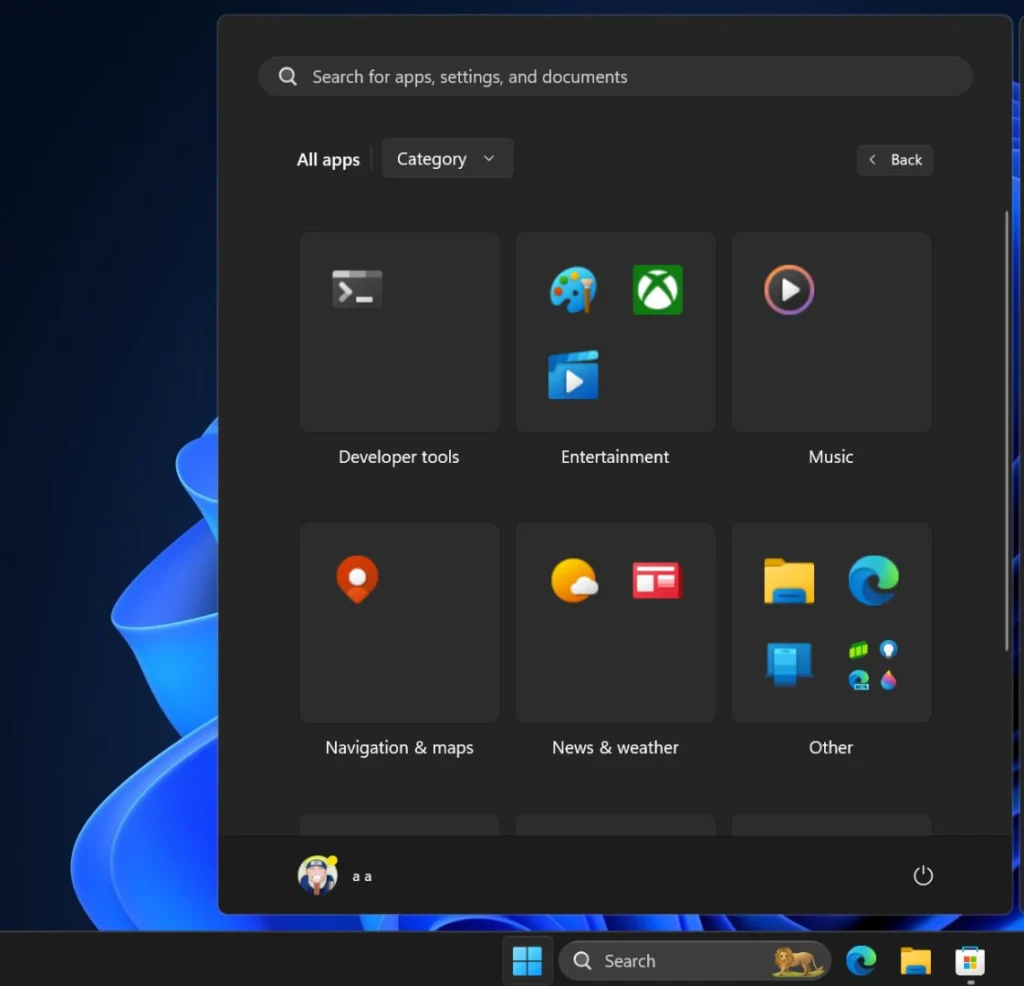Open the News app icon

(x=657, y=580)
